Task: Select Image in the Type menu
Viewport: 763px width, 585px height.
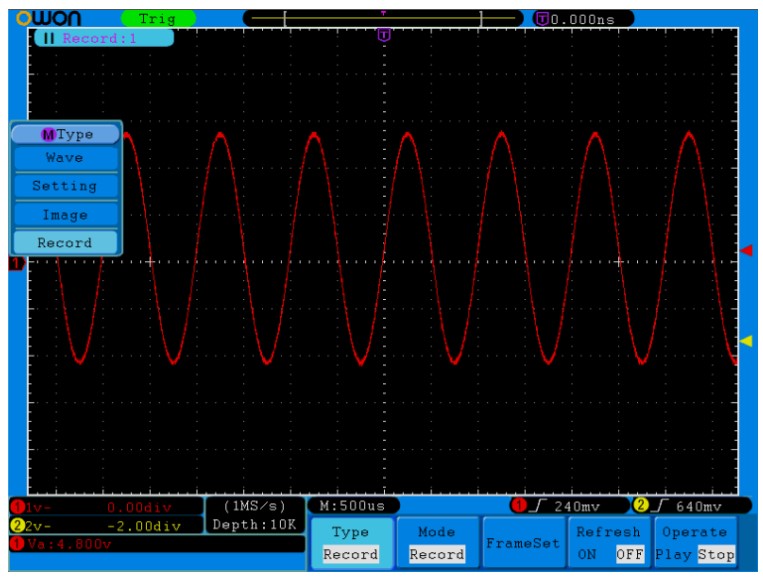Action: pyautogui.click(x=65, y=215)
